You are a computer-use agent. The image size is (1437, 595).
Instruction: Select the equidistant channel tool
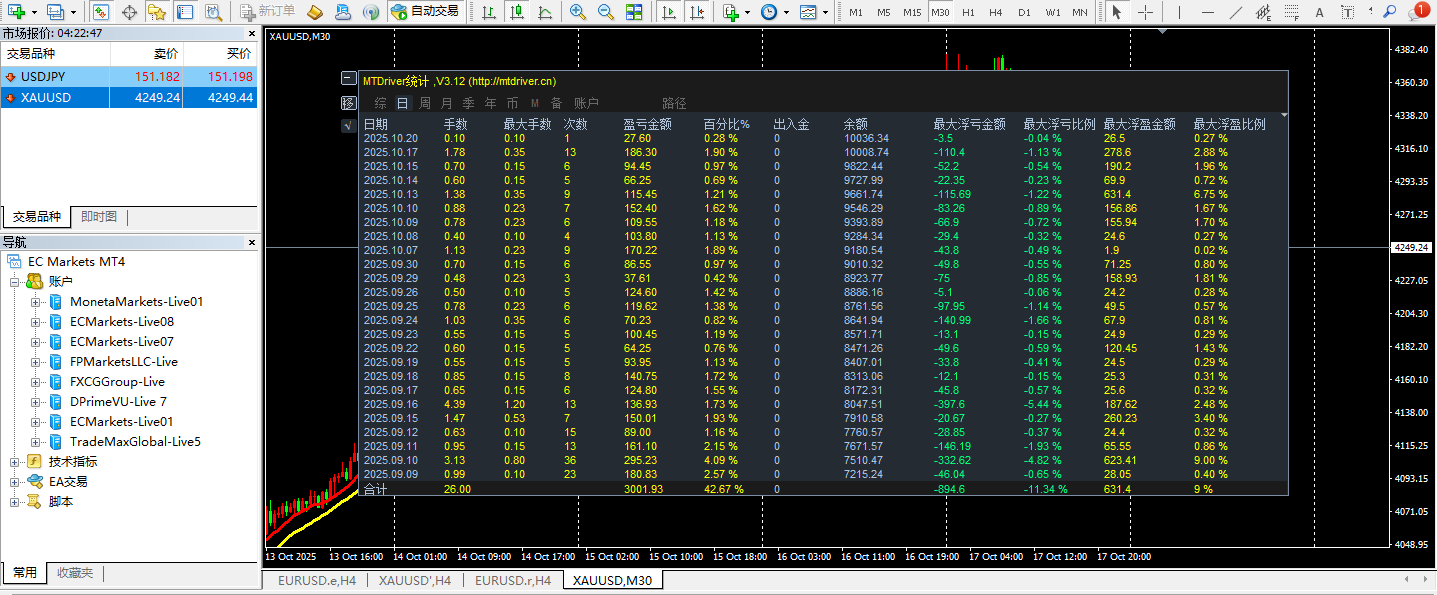pyautogui.click(x=1263, y=12)
